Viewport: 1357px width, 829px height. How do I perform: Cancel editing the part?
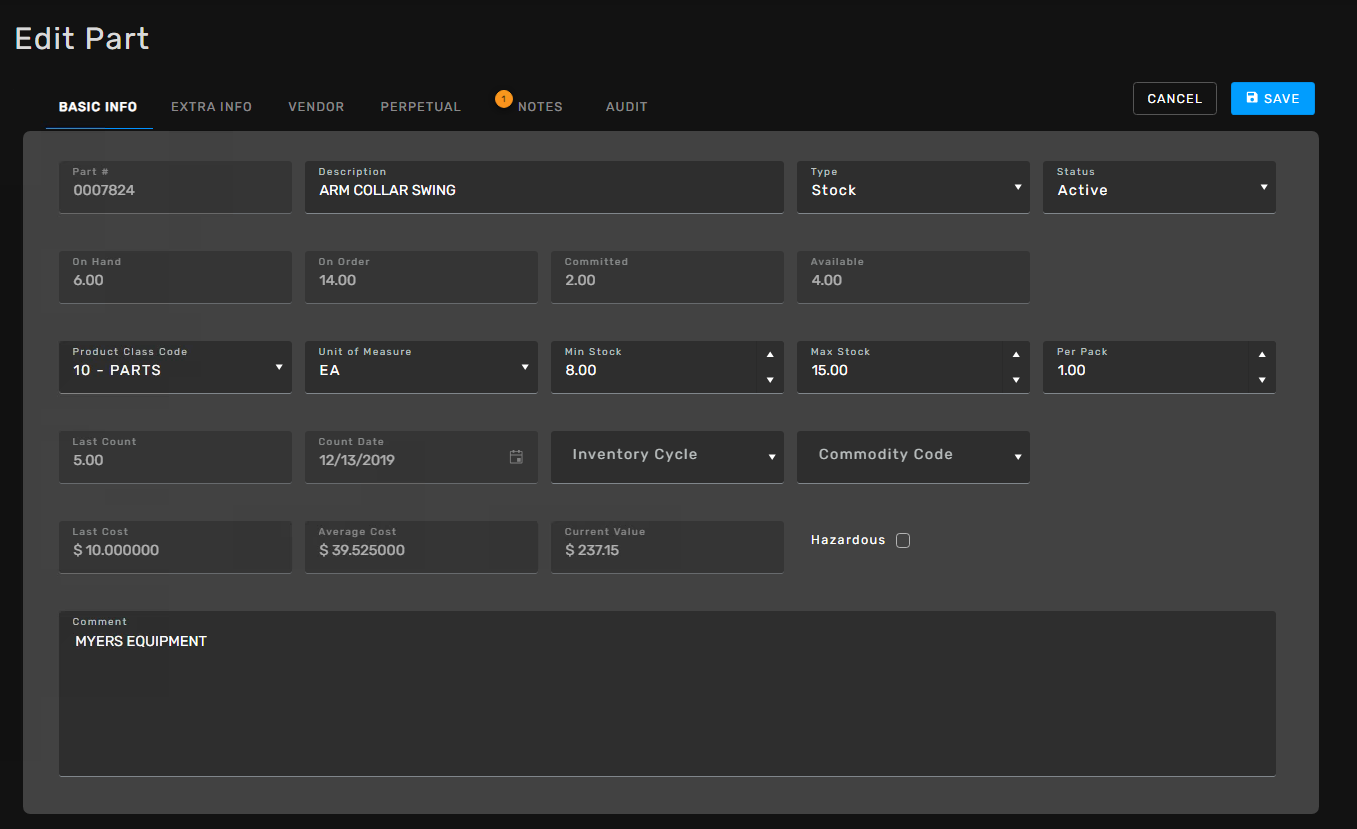click(x=1174, y=99)
